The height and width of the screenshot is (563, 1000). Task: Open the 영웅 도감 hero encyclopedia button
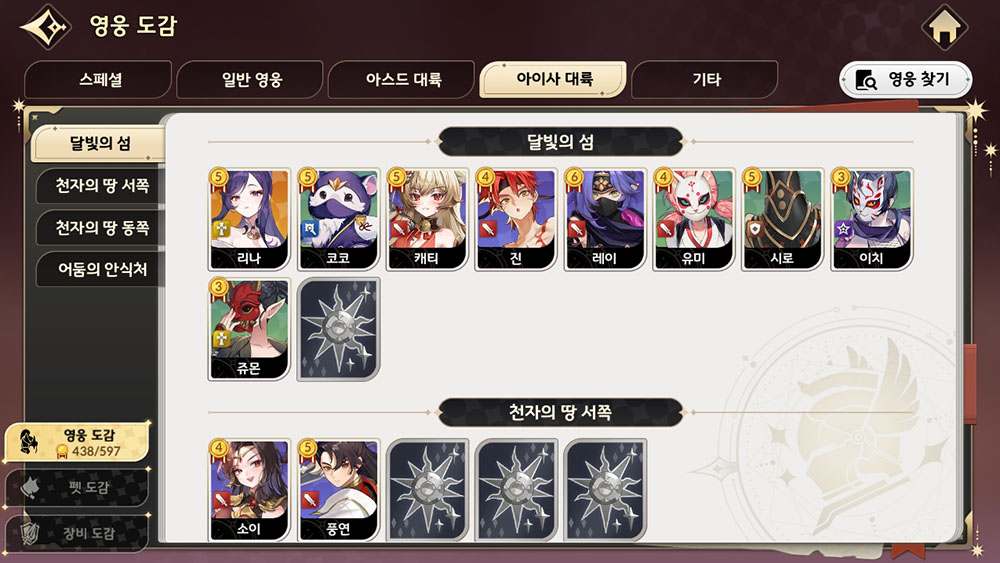click(77, 442)
